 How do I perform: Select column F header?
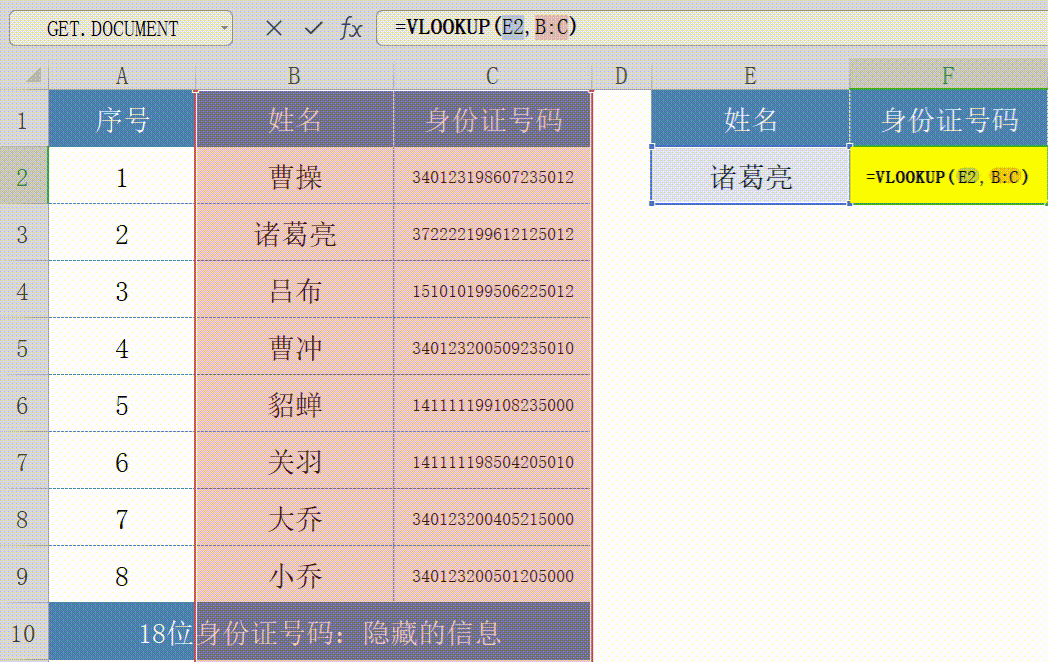(946, 75)
